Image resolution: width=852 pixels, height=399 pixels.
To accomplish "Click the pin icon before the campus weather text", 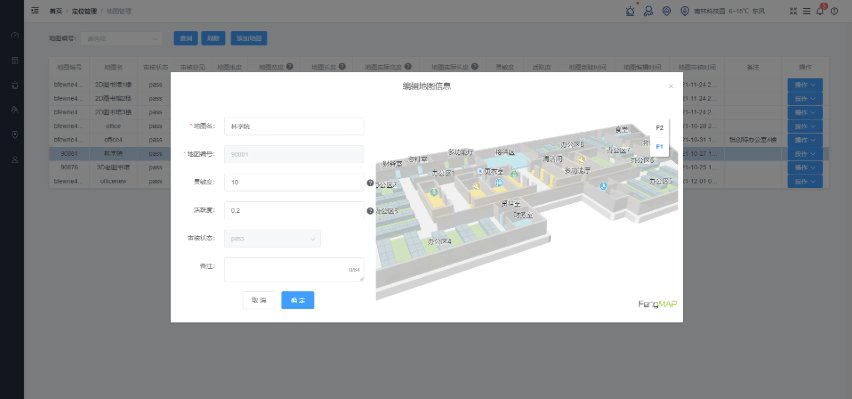I will click(685, 11).
